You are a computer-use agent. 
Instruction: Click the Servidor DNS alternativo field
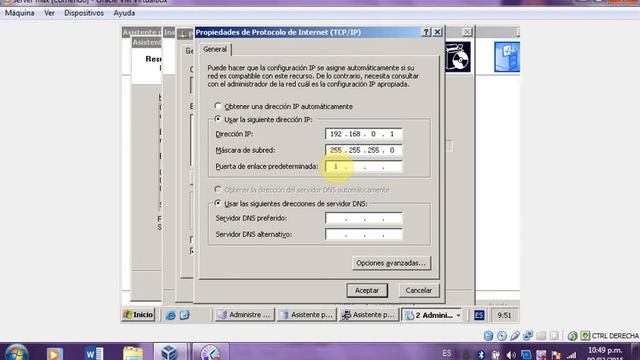point(364,234)
